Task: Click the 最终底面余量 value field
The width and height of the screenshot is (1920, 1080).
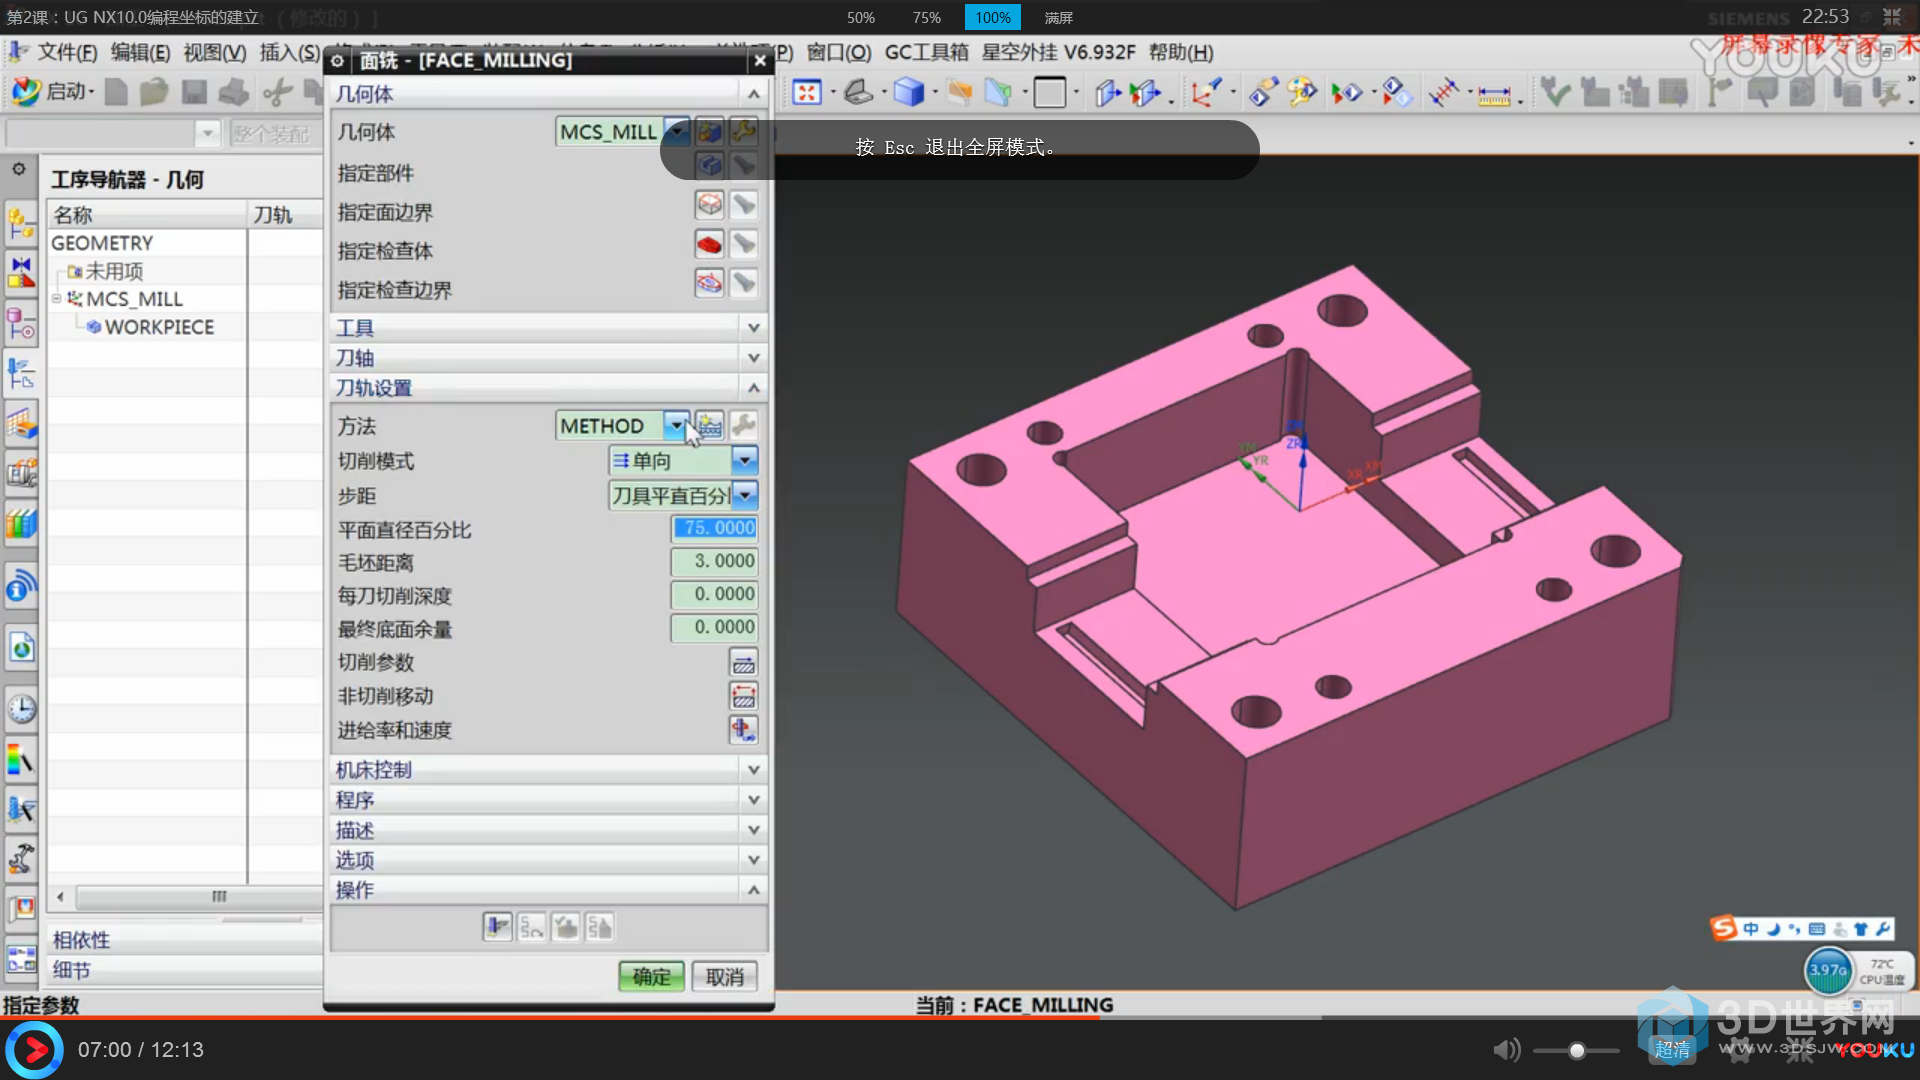Action: click(715, 627)
